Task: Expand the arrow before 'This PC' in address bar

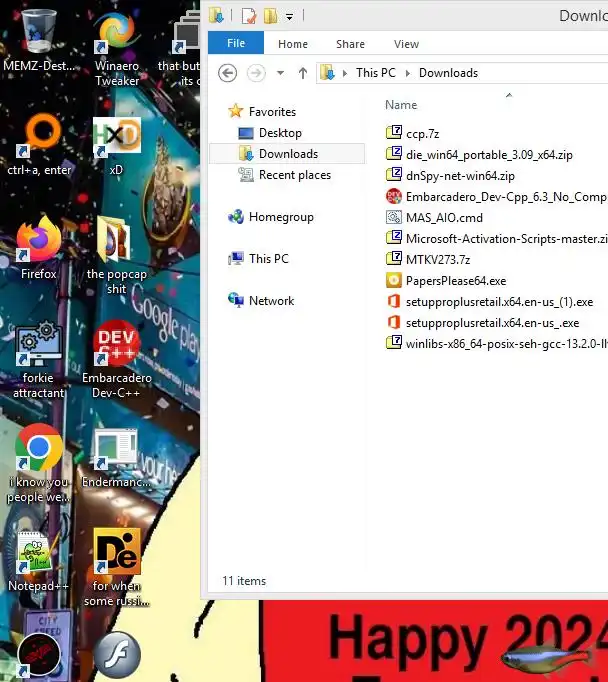Action: click(345, 73)
